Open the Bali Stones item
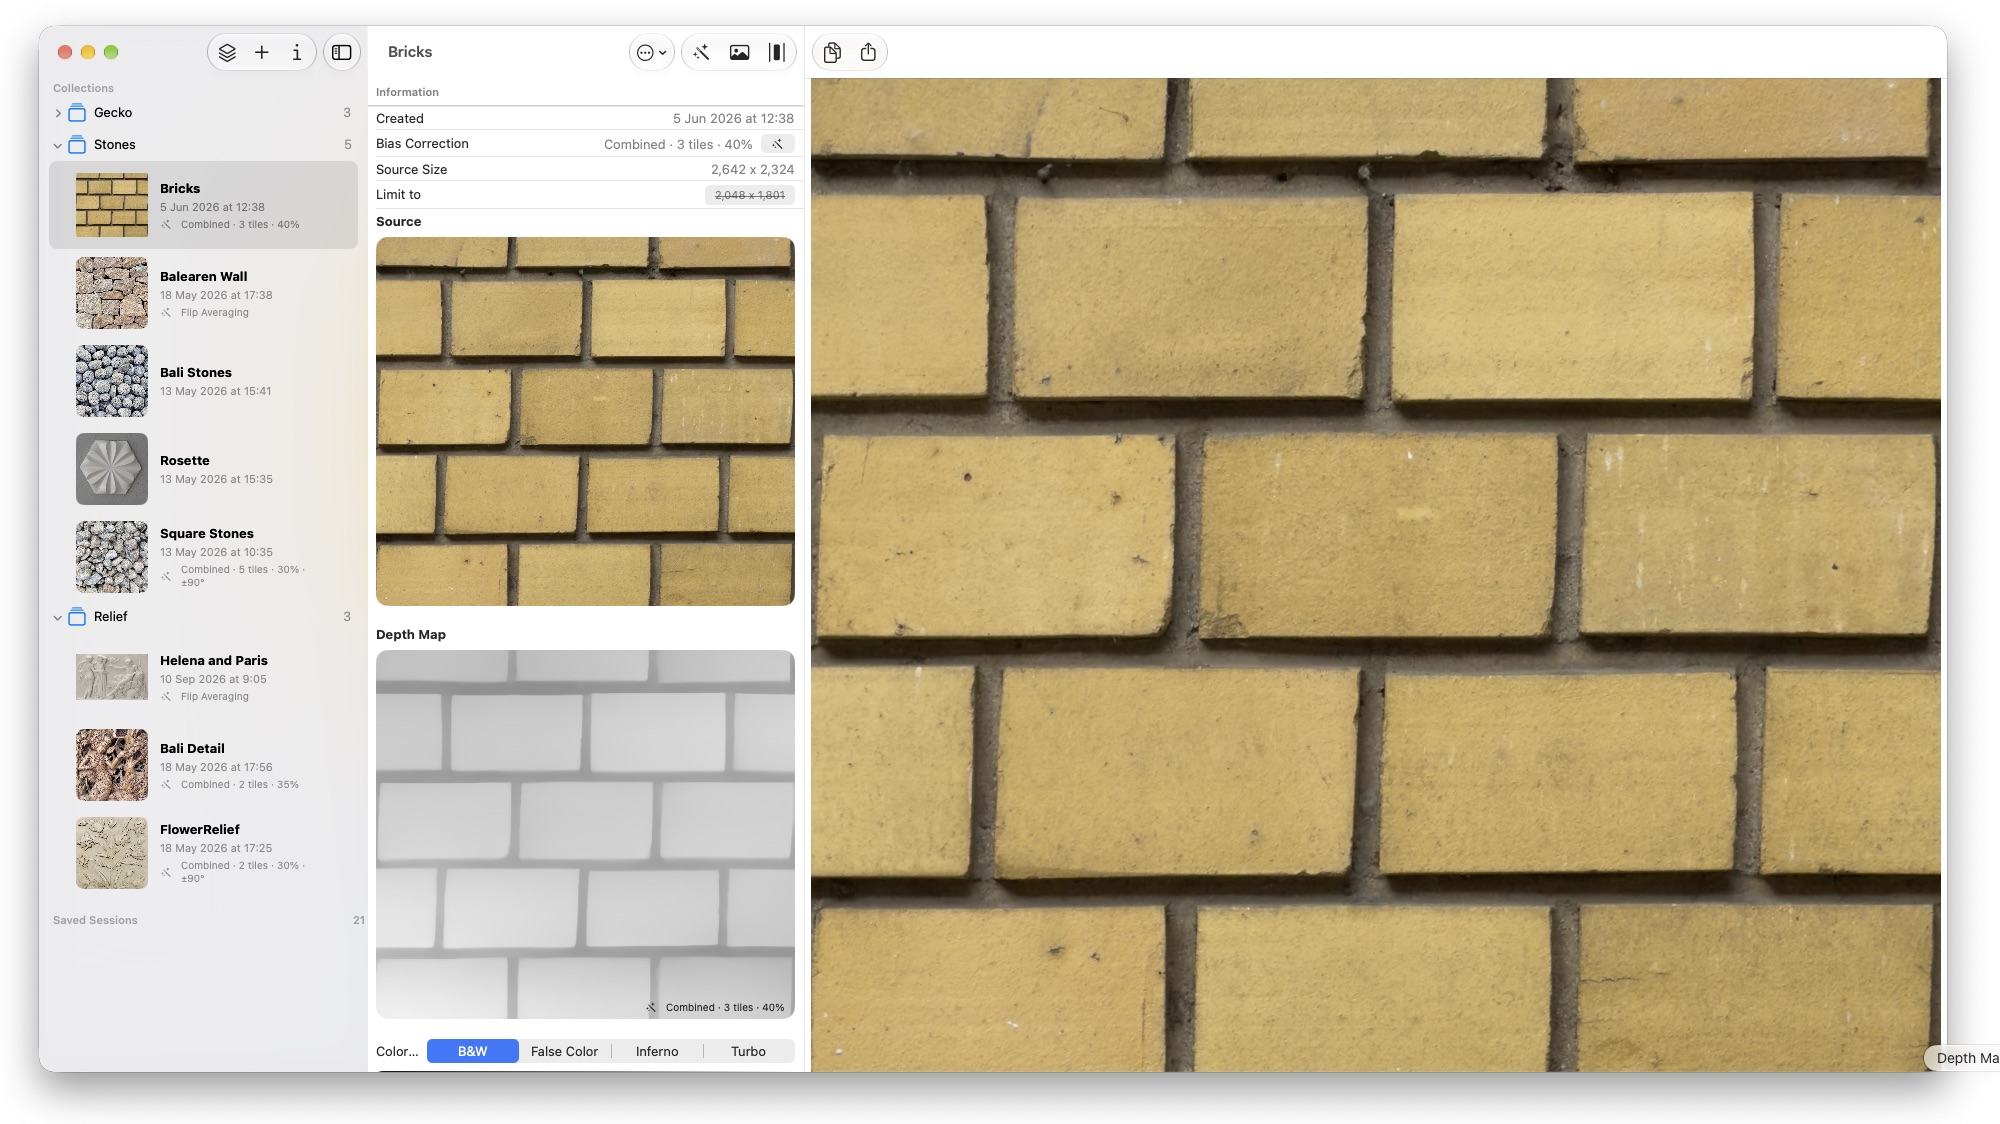Screen dimensions: 2000x1124 click(203, 381)
